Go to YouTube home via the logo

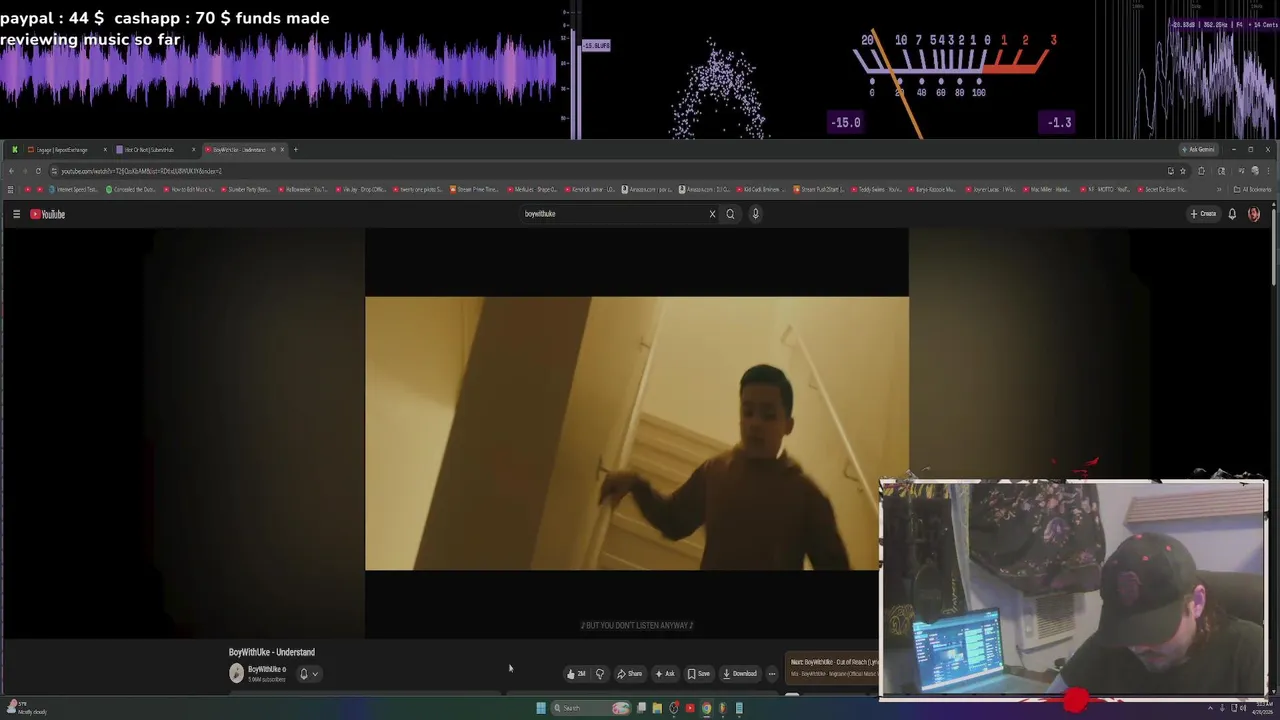(x=48, y=214)
